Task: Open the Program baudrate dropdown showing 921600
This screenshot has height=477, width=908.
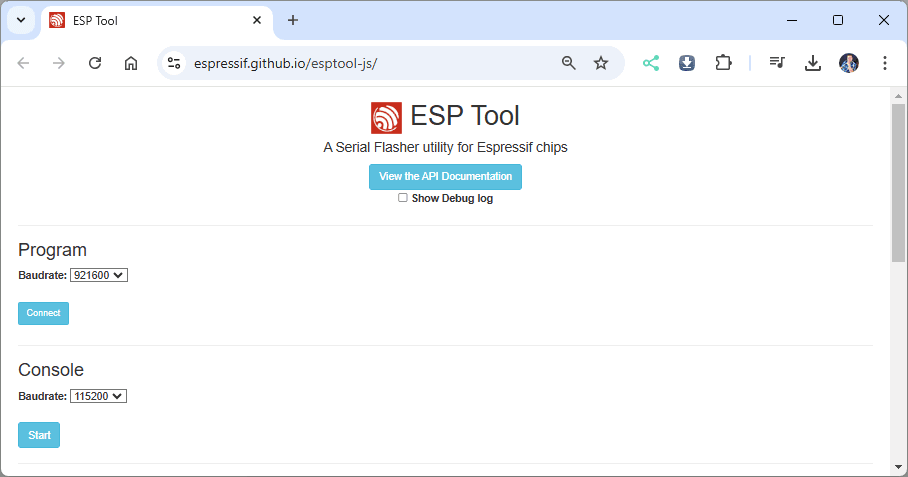Action: pyautogui.click(x=99, y=275)
